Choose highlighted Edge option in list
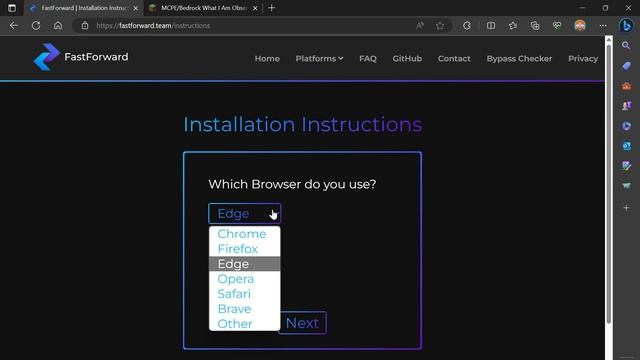Image resolution: width=640 pixels, height=360 pixels. click(244, 264)
